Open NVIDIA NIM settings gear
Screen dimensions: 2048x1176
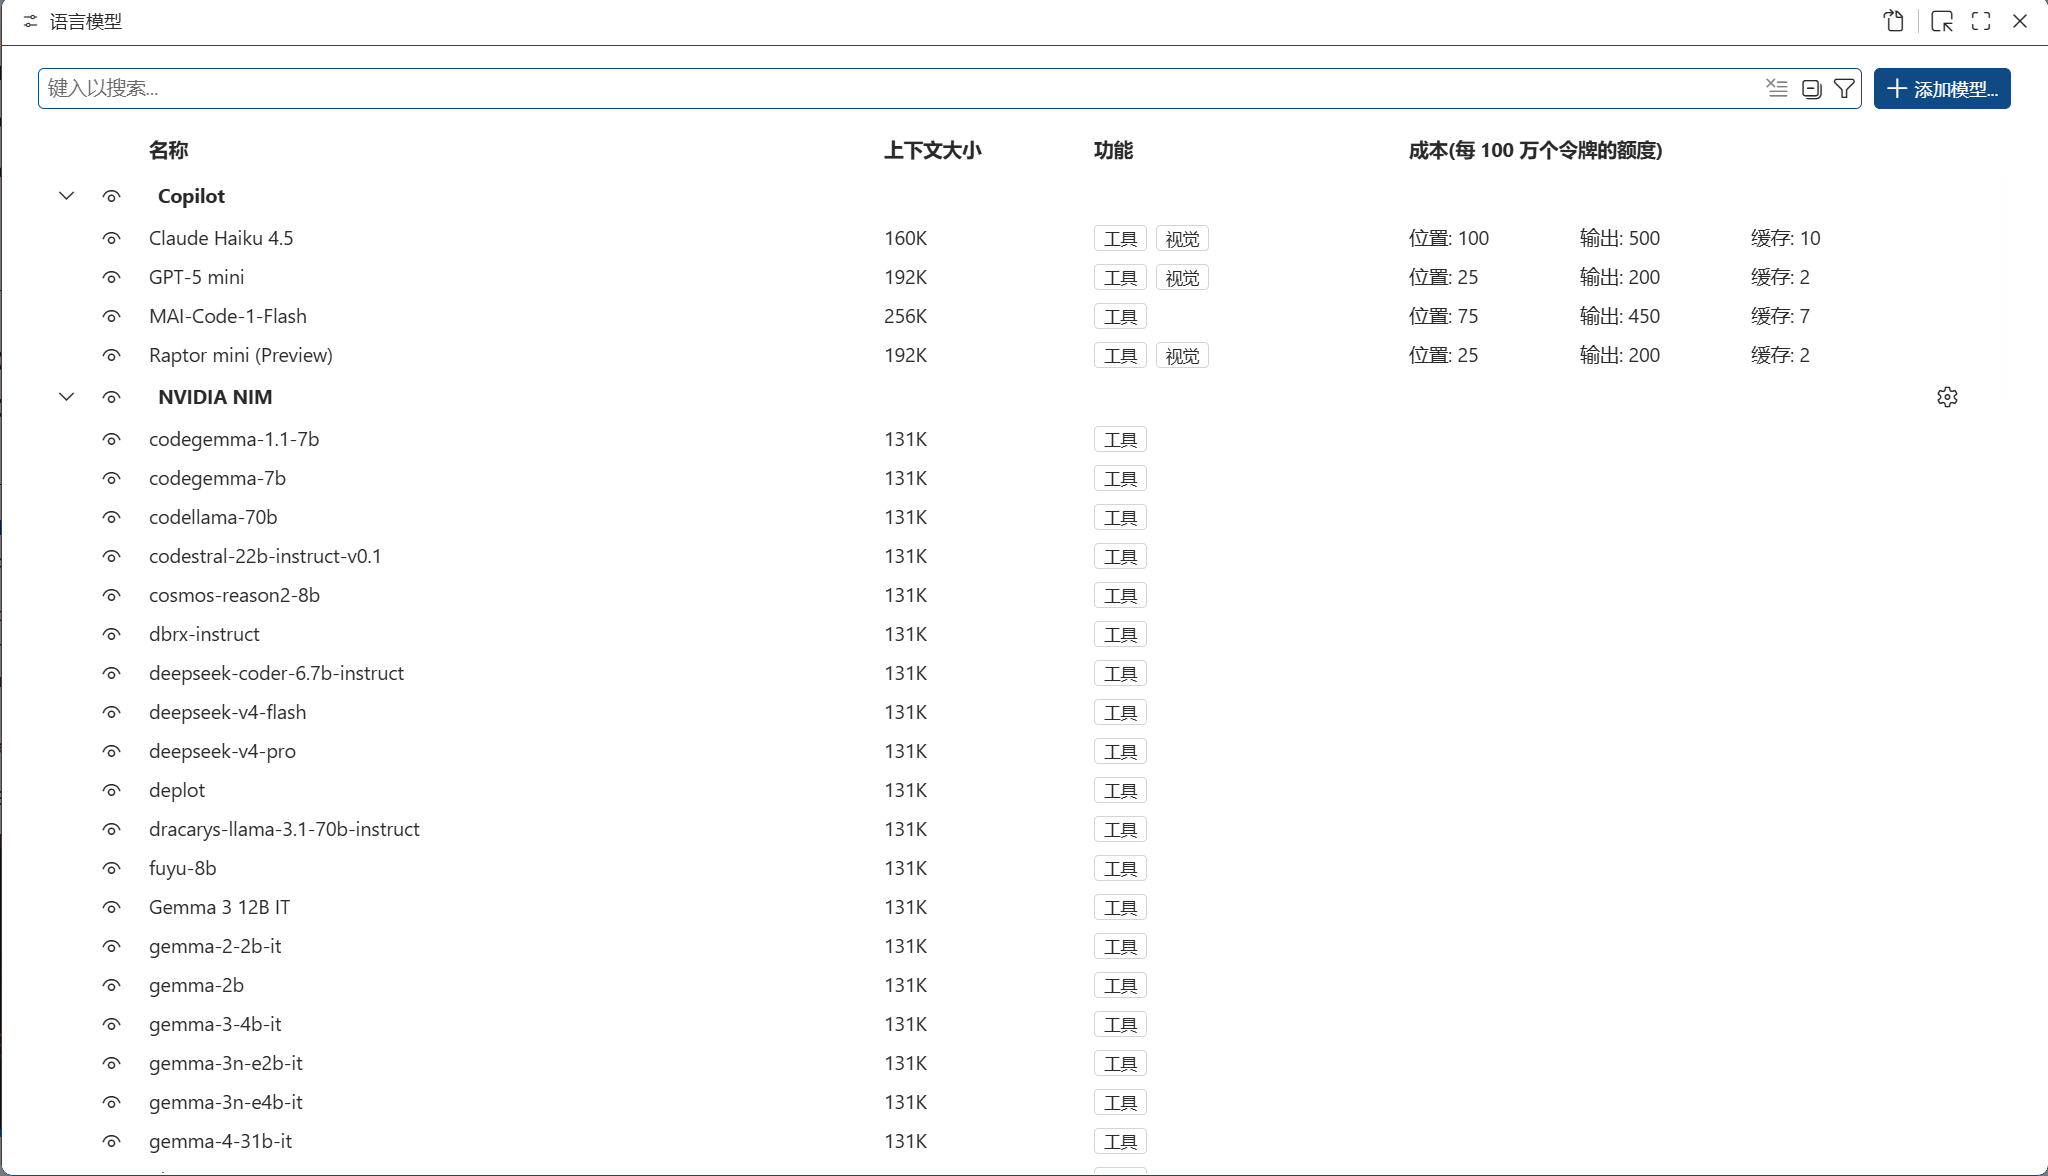click(1947, 397)
